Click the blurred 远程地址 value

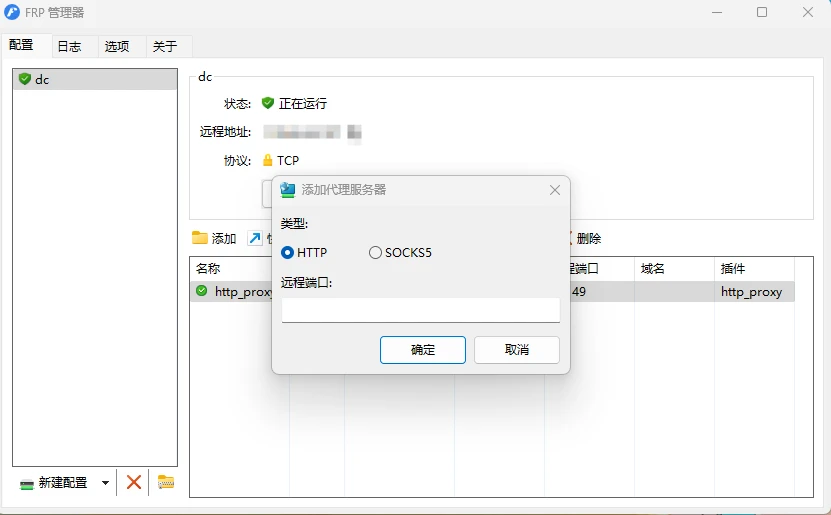click(312, 132)
